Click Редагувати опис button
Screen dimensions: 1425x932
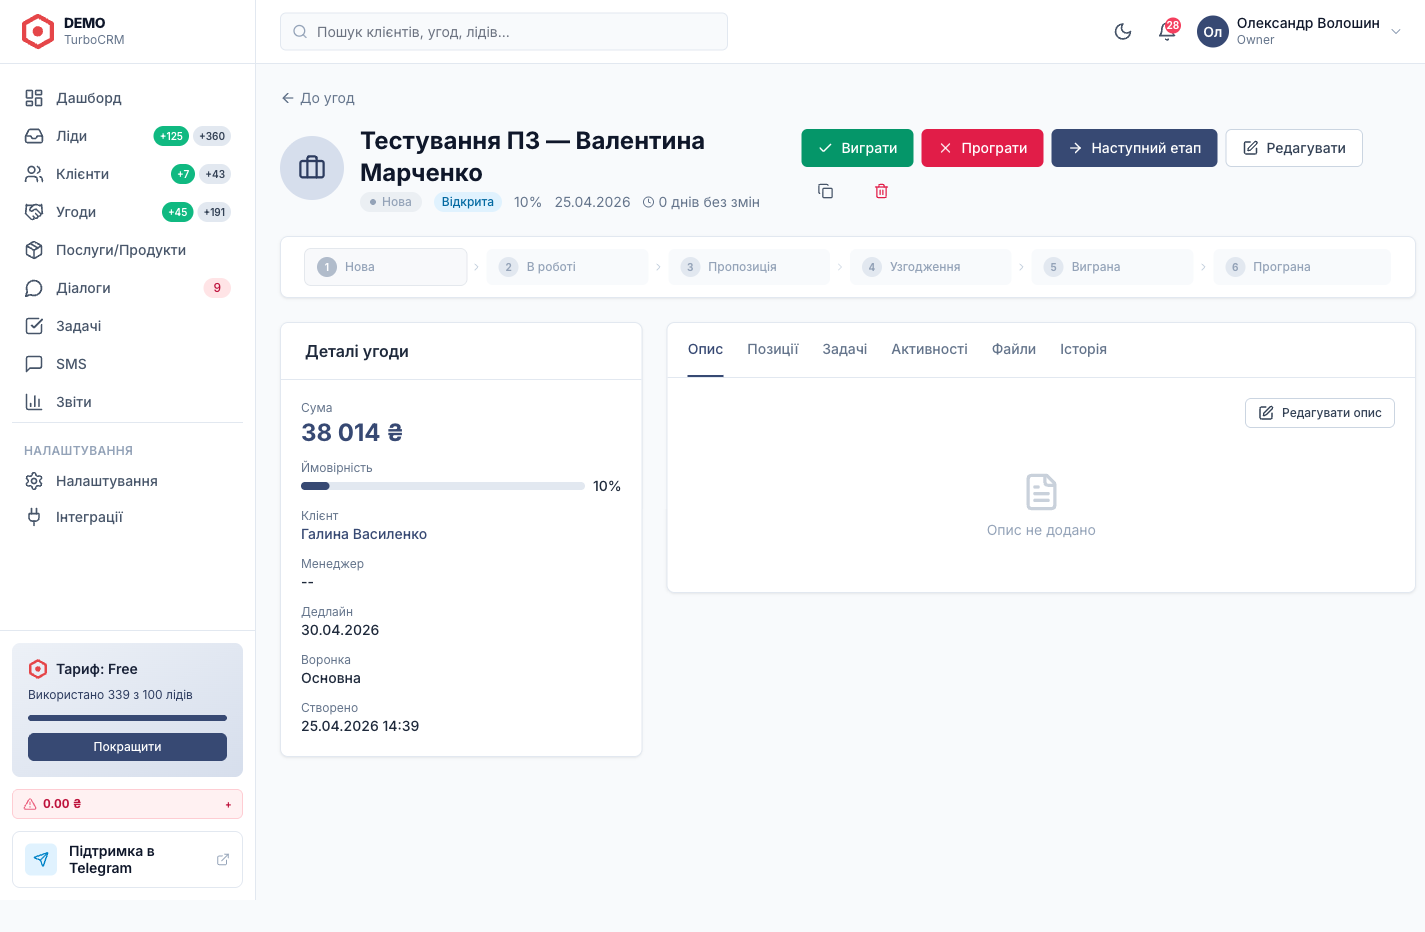pyautogui.click(x=1320, y=413)
